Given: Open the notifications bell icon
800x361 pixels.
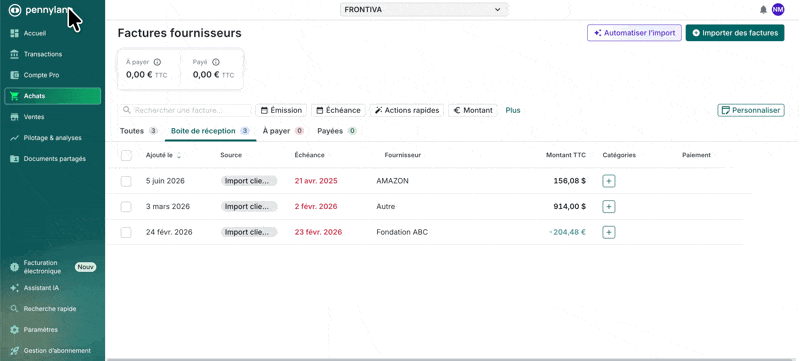Looking at the screenshot, I should coord(763,9).
